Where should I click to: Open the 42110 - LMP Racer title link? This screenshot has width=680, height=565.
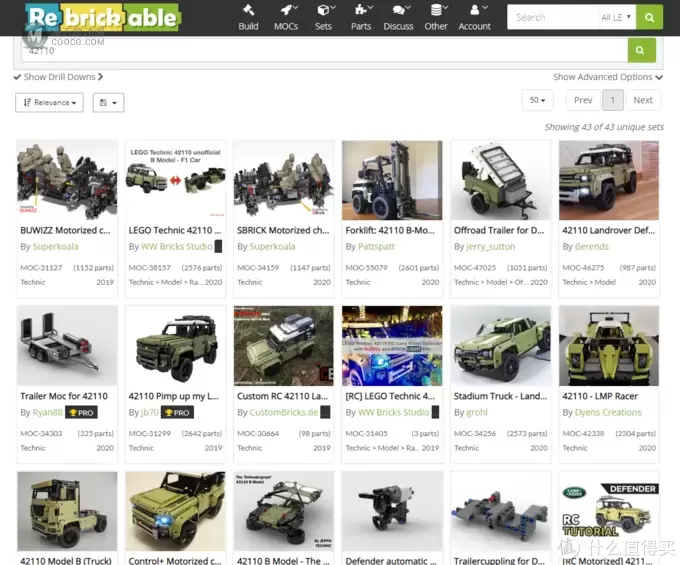coord(600,396)
